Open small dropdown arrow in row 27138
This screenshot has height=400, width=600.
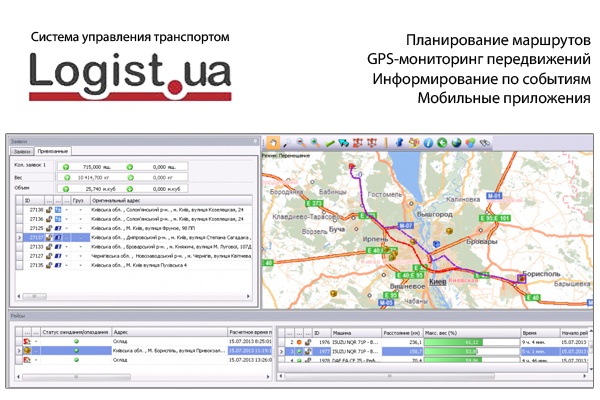[x=67, y=210]
